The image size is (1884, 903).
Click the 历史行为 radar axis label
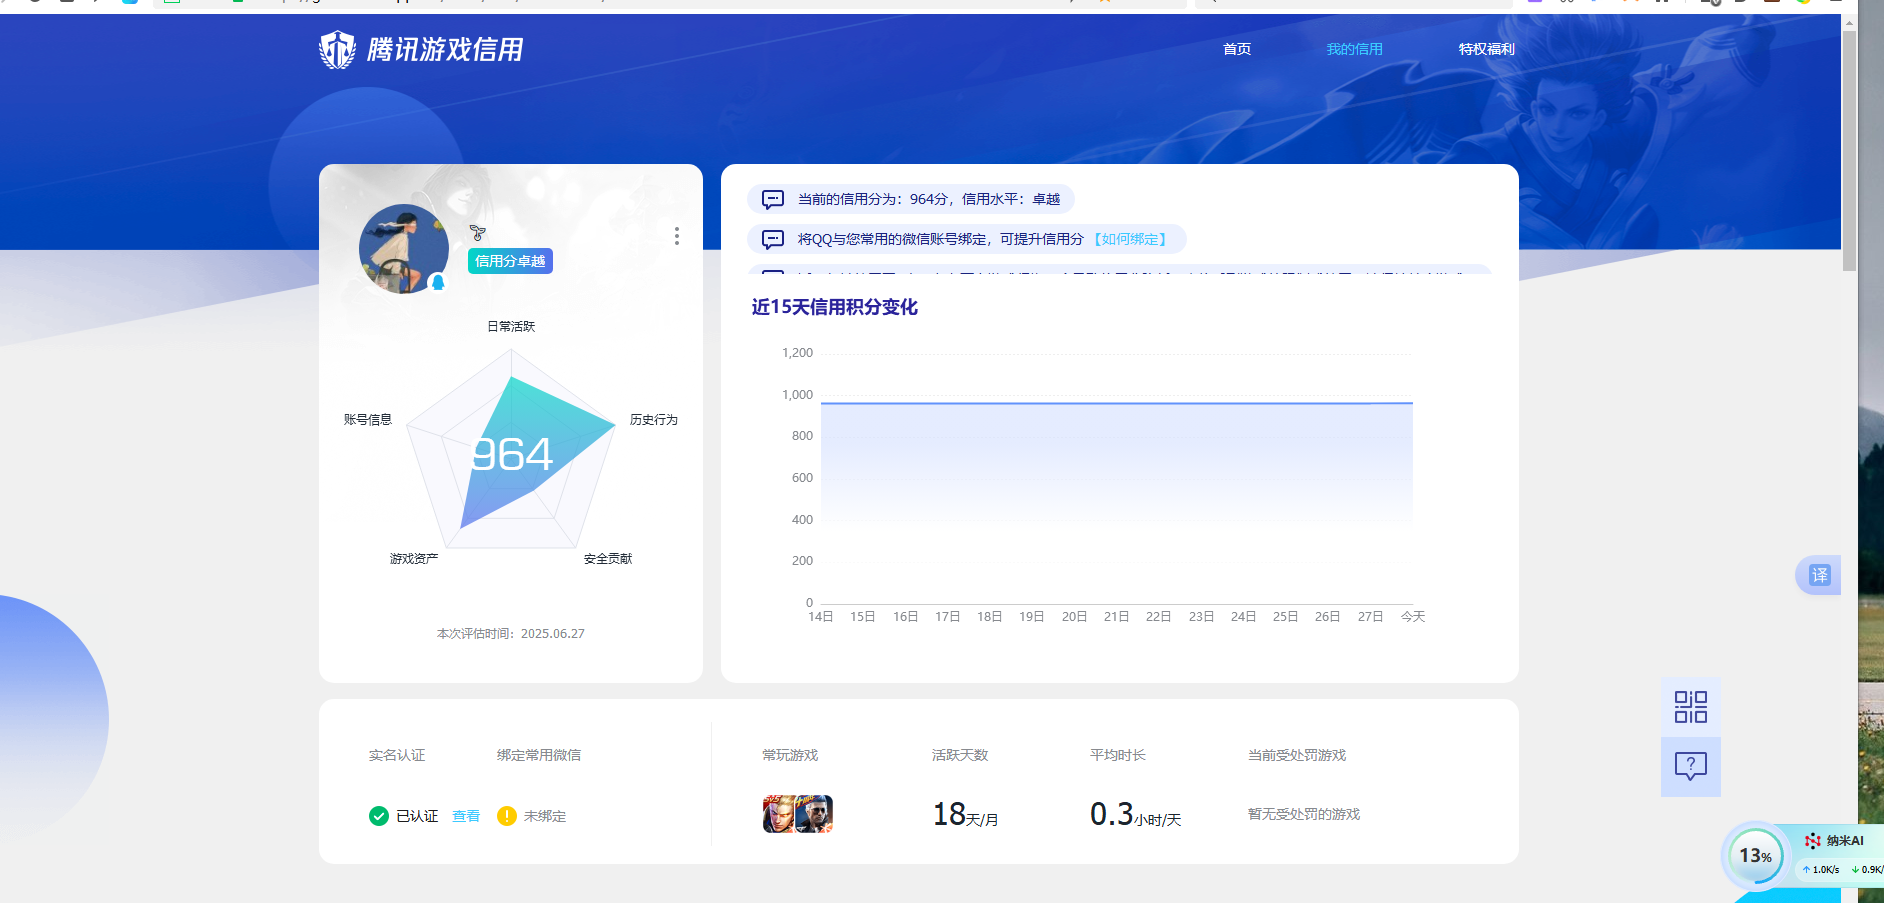[x=654, y=420]
